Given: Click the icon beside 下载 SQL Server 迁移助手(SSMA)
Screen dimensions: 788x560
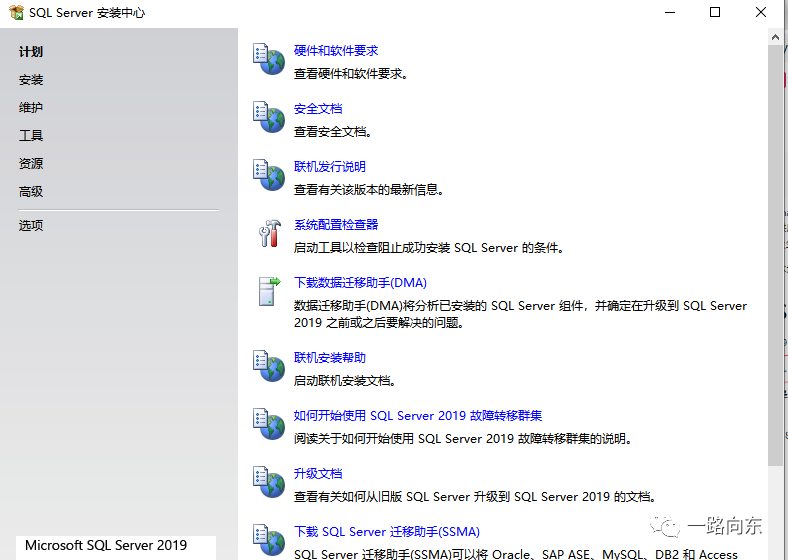Looking at the screenshot, I should pyautogui.click(x=269, y=540).
